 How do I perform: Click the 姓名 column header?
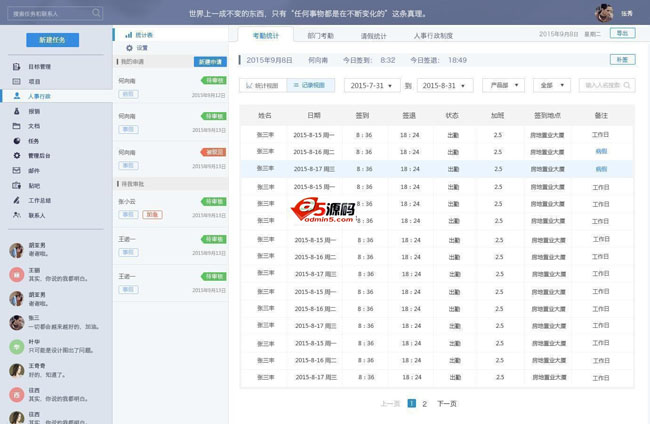[264, 115]
